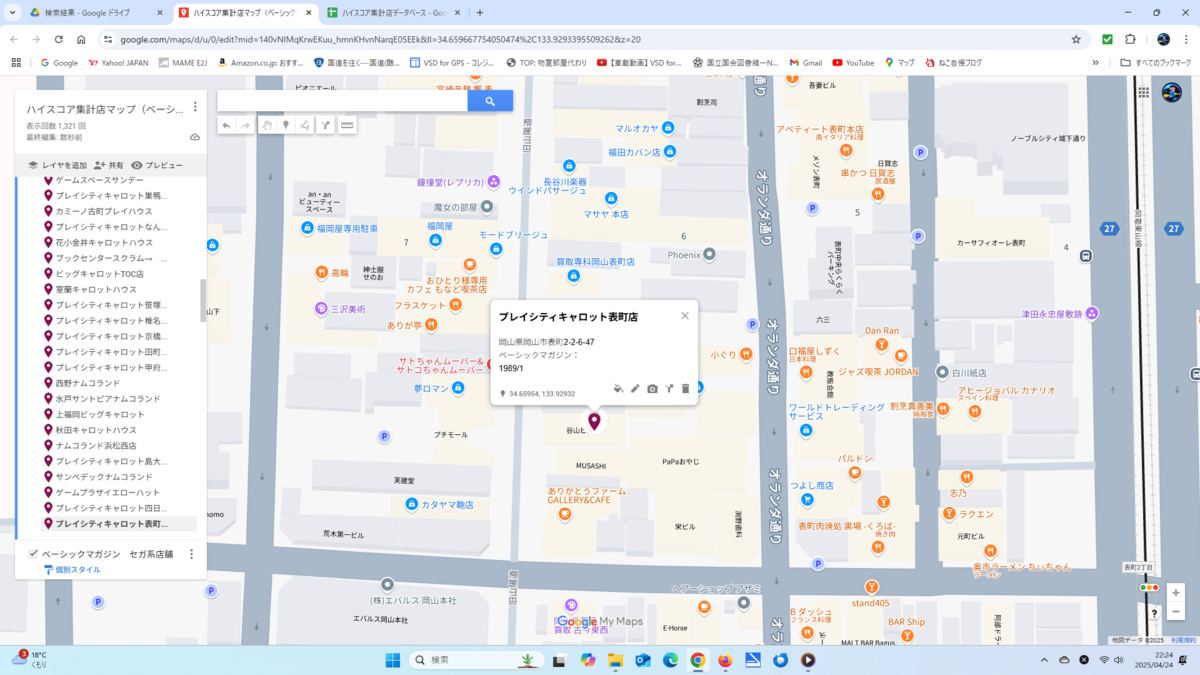Select 秋田キャロットハウス in the layer list
The image size is (1200, 675).
[96, 430]
